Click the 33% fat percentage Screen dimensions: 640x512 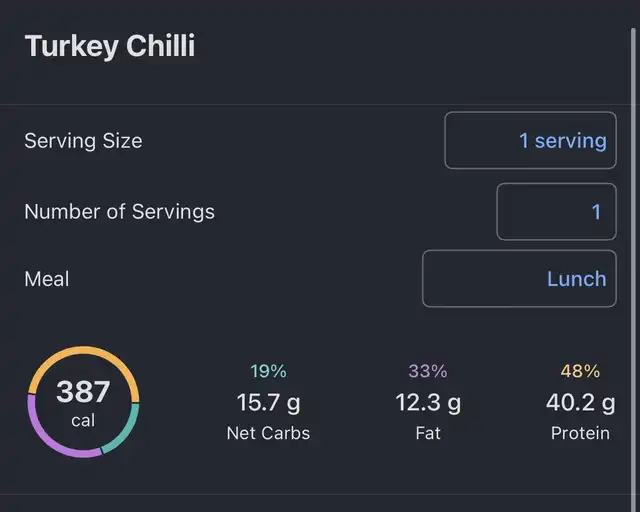pyautogui.click(x=428, y=372)
